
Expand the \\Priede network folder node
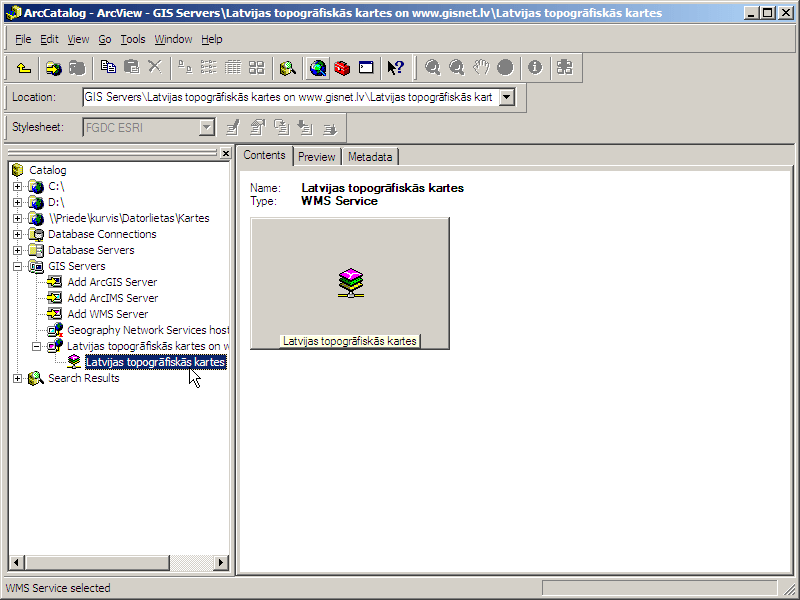17,218
